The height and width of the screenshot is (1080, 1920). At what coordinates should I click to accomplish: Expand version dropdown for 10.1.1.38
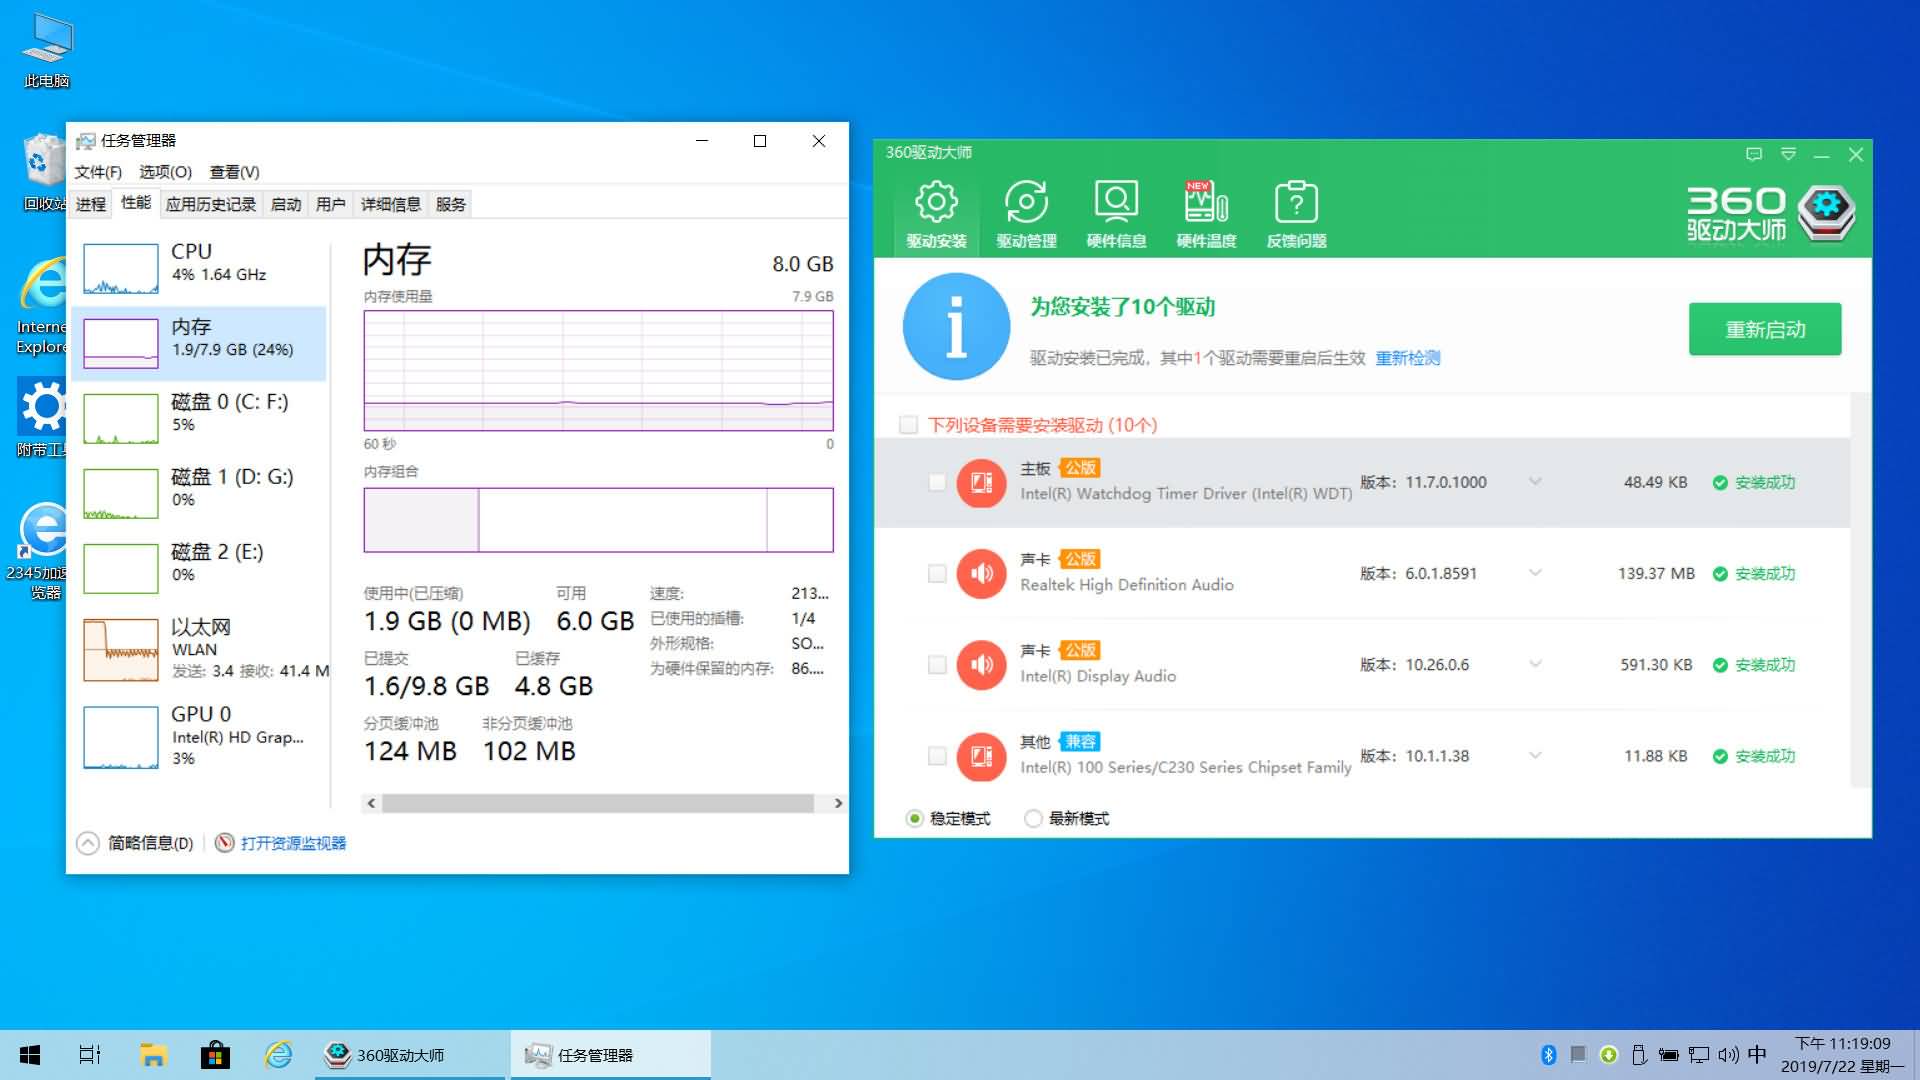pyautogui.click(x=1535, y=756)
